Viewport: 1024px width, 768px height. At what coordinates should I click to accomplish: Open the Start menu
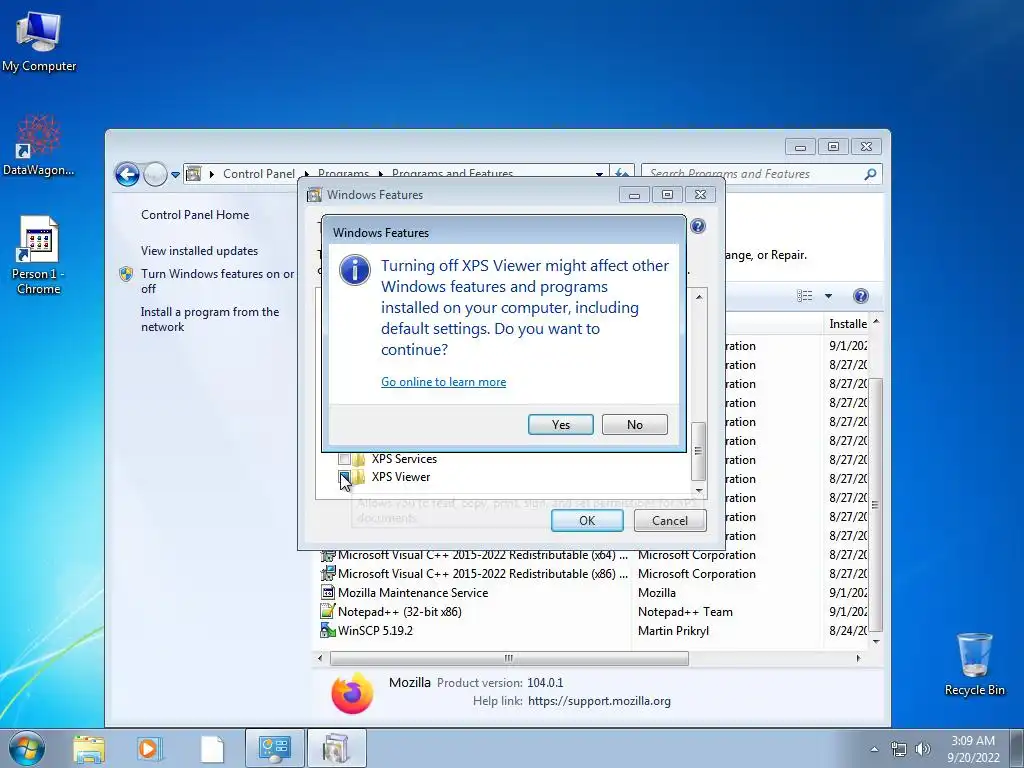click(x=27, y=748)
